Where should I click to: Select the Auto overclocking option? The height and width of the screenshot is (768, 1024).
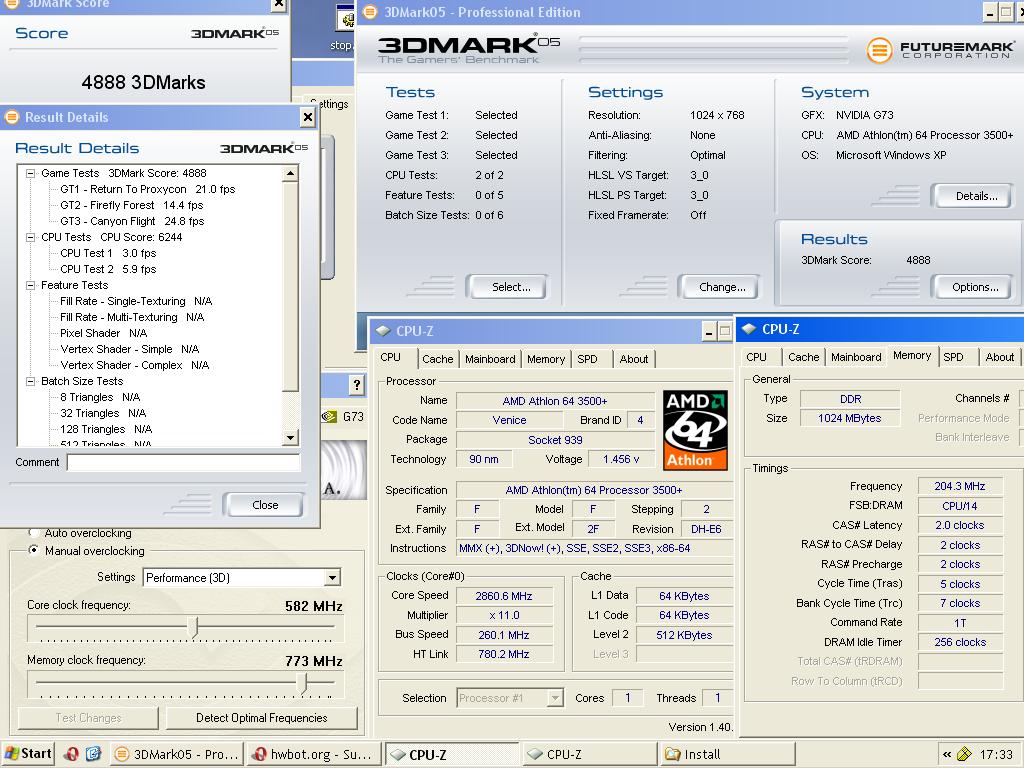pos(34,533)
